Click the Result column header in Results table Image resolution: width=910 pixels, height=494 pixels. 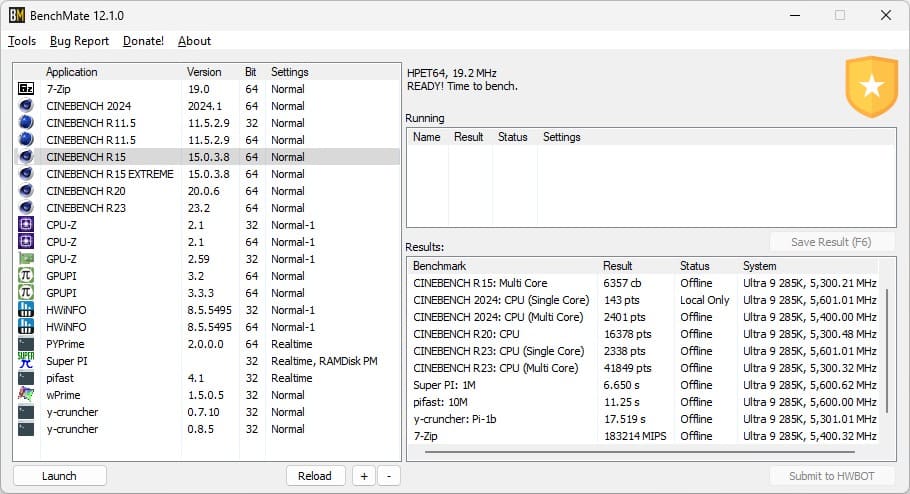coord(618,266)
